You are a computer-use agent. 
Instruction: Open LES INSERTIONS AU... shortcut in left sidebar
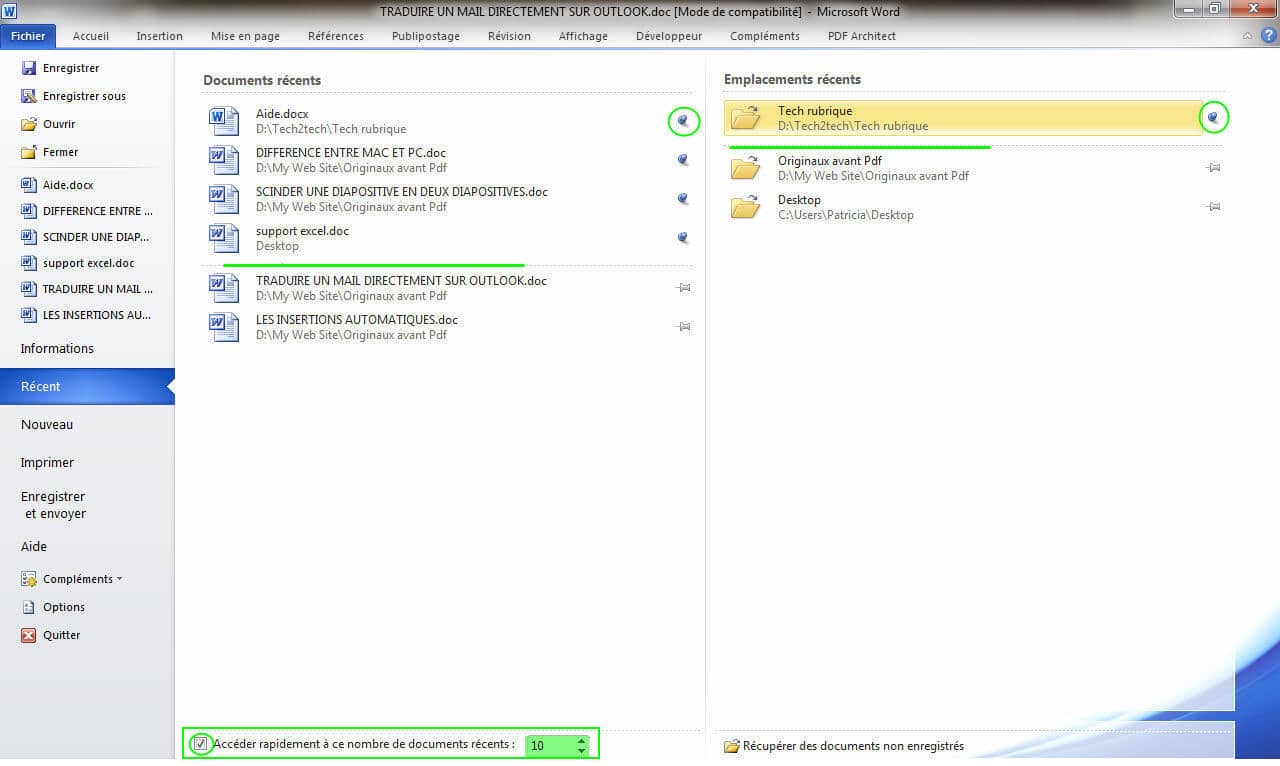(86, 315)
